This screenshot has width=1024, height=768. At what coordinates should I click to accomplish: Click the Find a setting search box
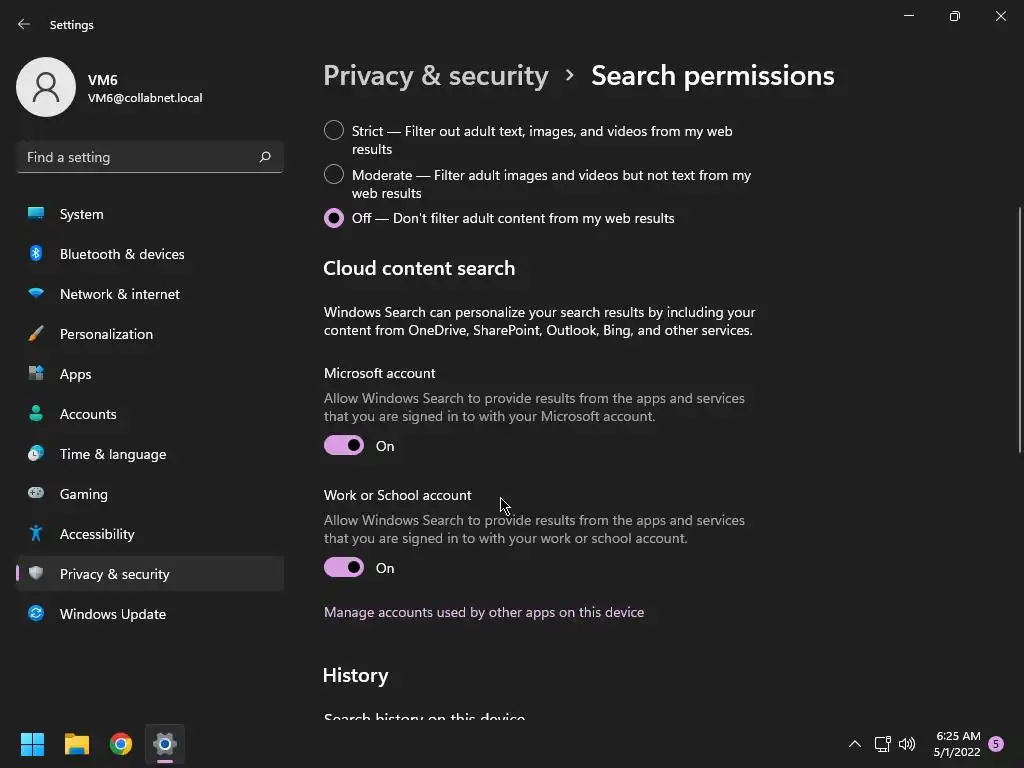click(x=138, y=157)
